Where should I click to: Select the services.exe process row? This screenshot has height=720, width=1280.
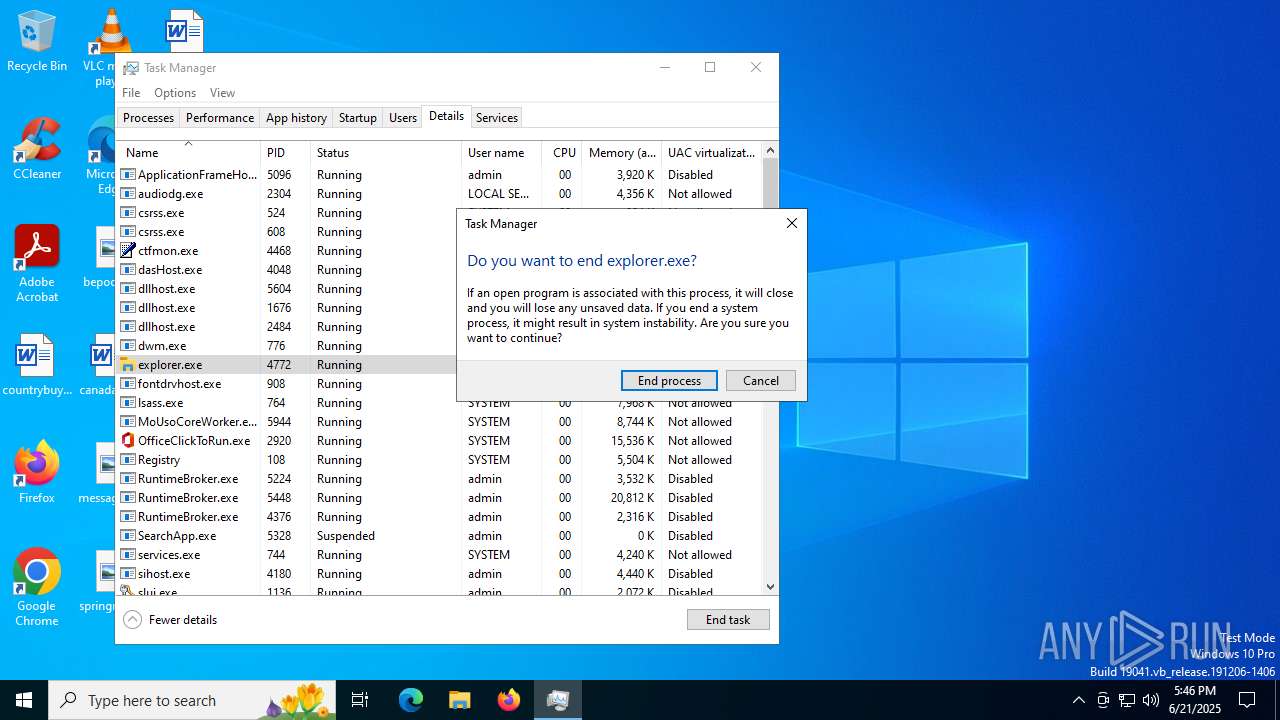tap(440, 555)
